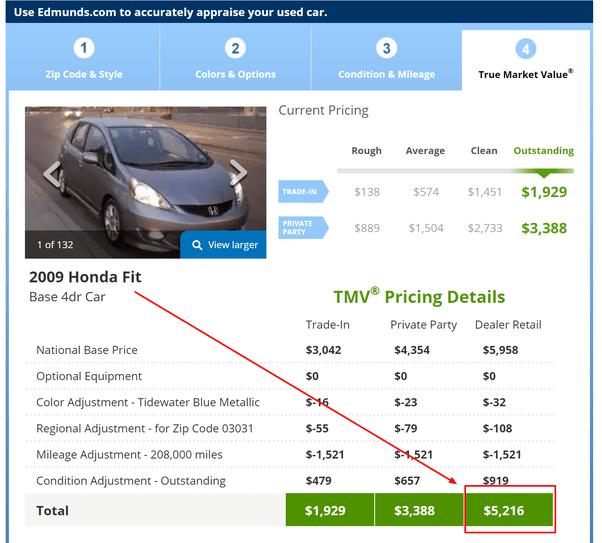The height and width of the screenshot is (543, 602).
Task: Select the True Market Value tab
Action: pyautogui.click(x=526, y=60)
